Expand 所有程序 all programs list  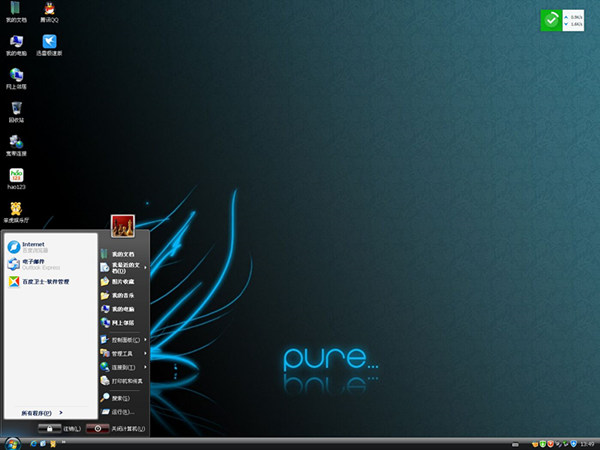tap(42, 412)
